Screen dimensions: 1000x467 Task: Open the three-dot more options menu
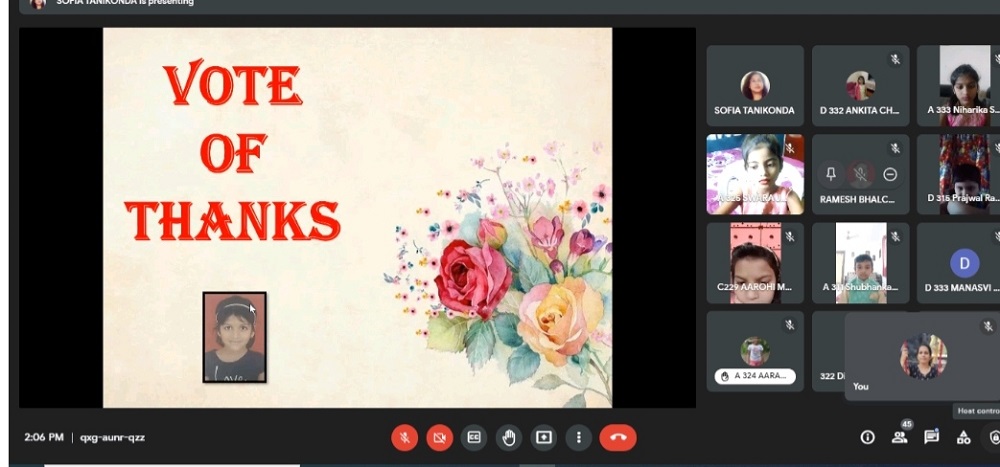coord(579,437)
